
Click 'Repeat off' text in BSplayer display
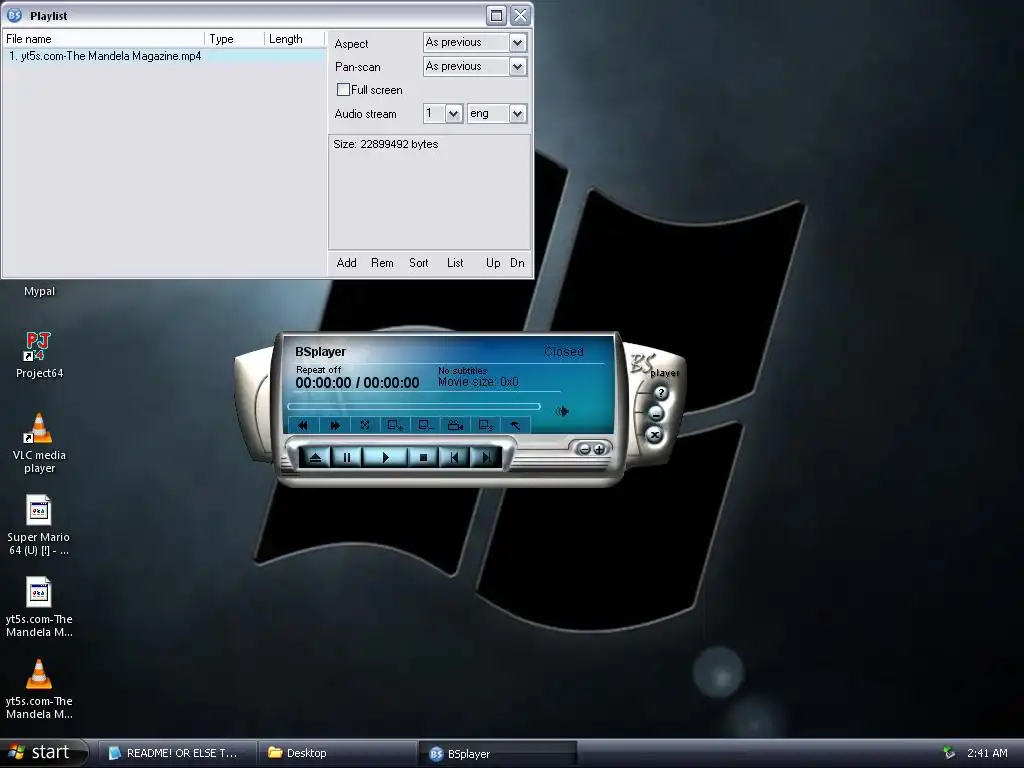318,370
